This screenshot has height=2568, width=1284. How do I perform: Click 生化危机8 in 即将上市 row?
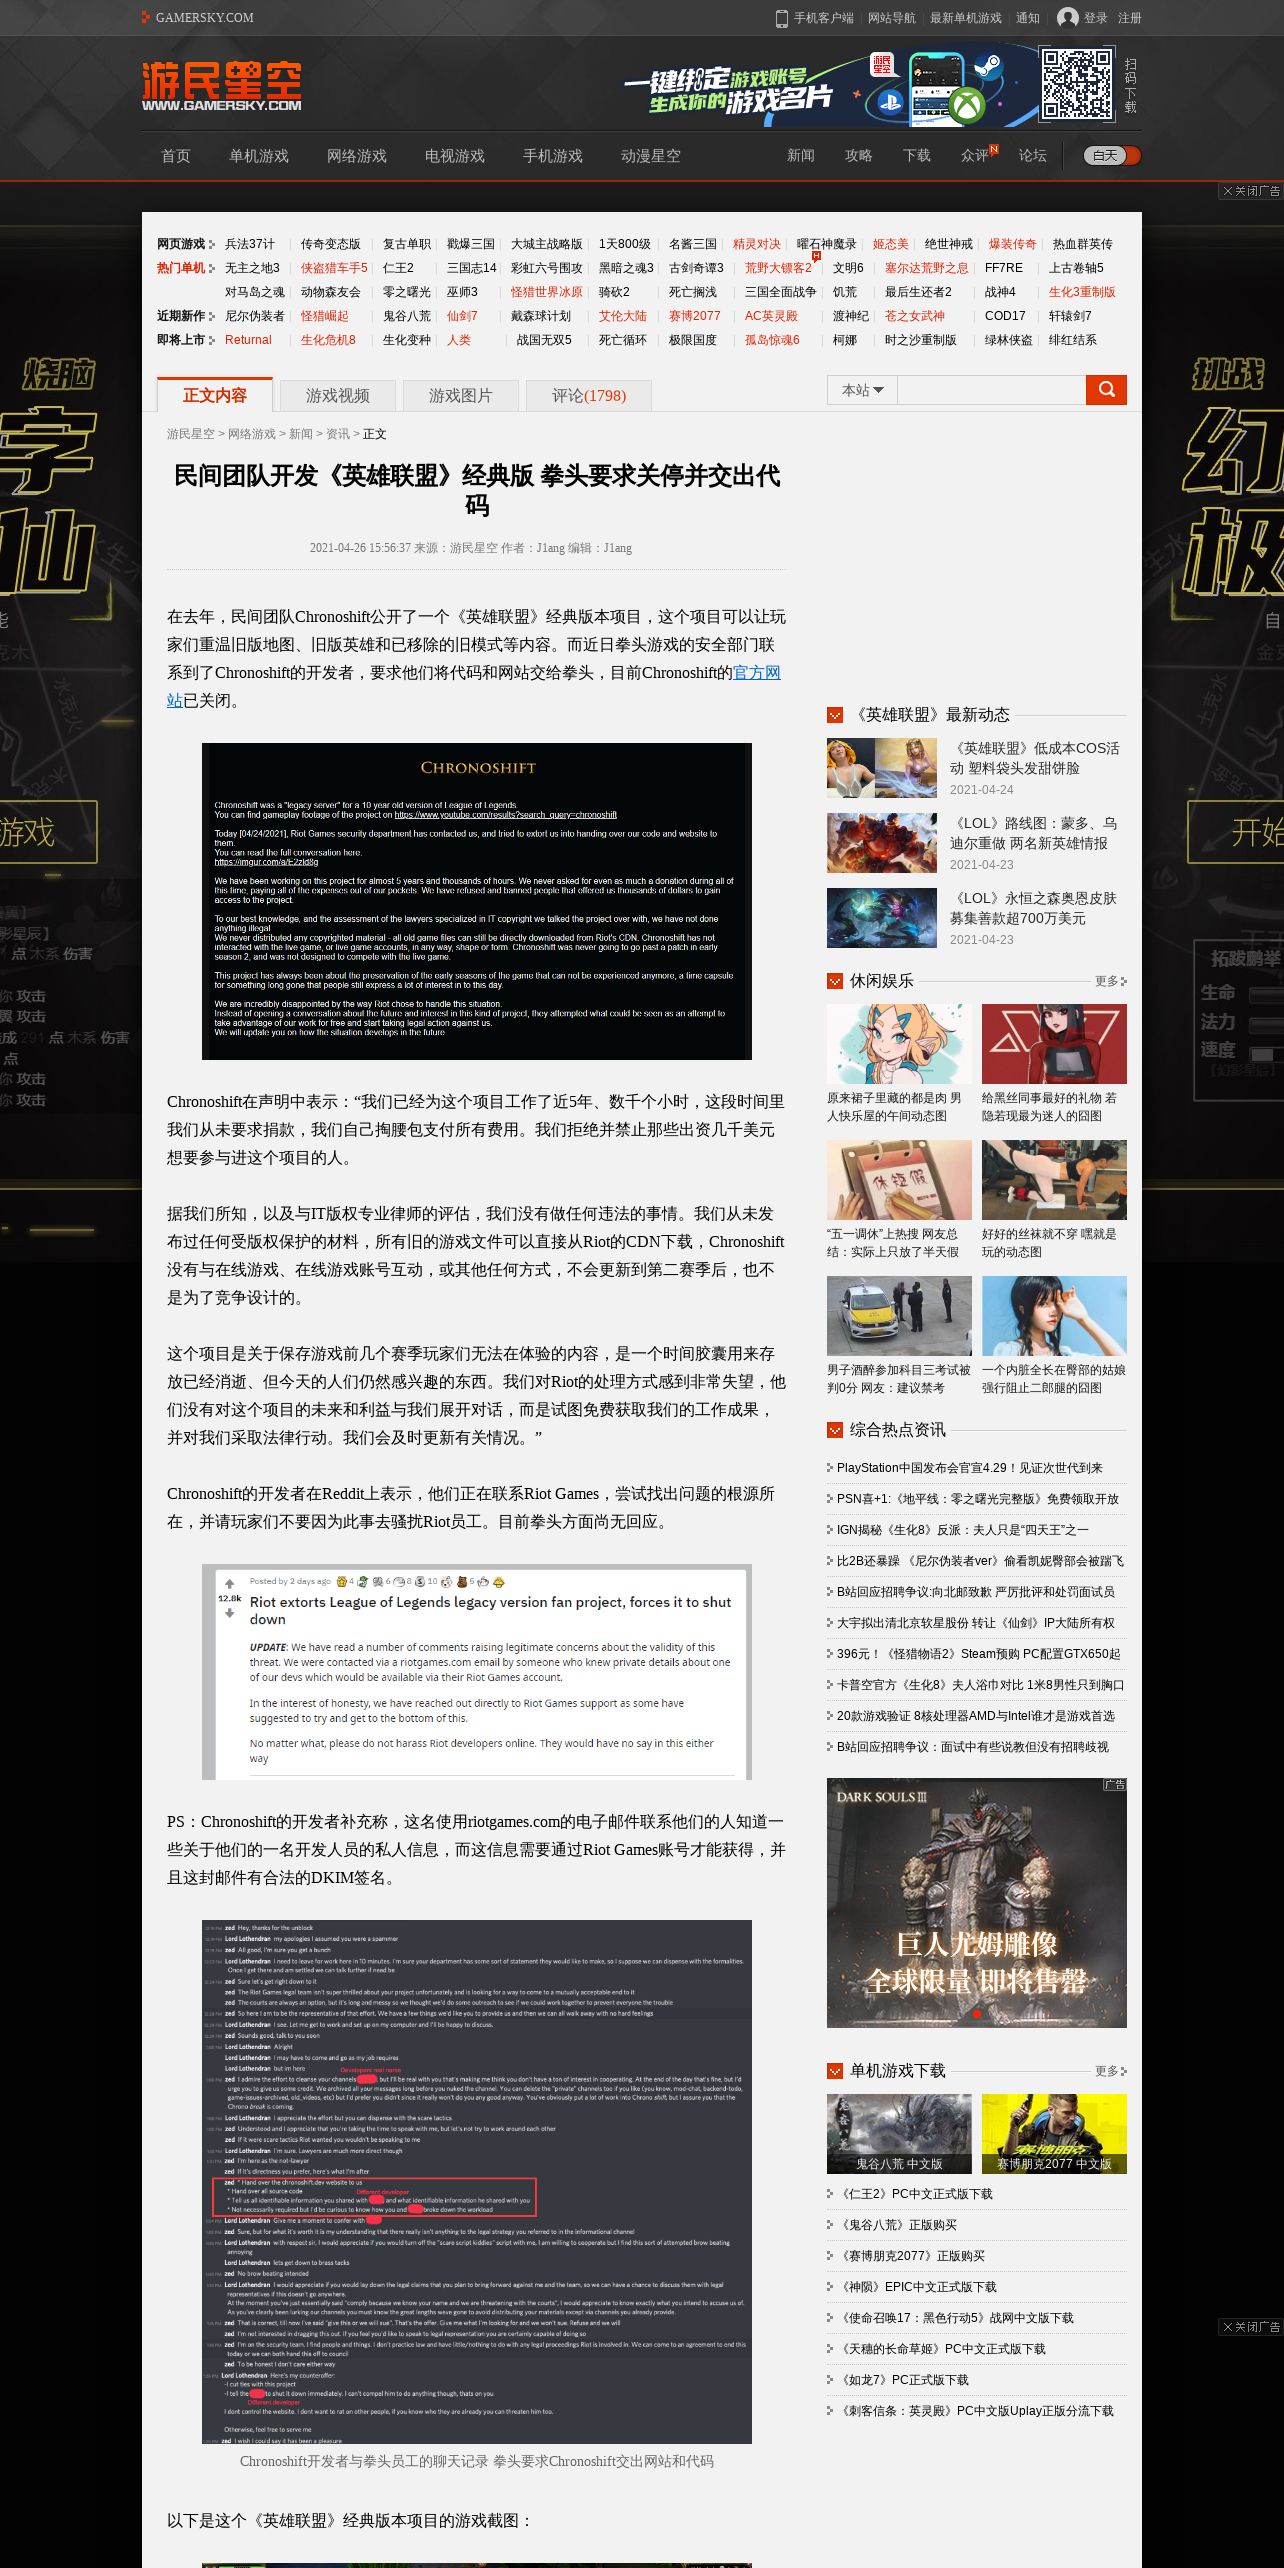pos(328,340)
